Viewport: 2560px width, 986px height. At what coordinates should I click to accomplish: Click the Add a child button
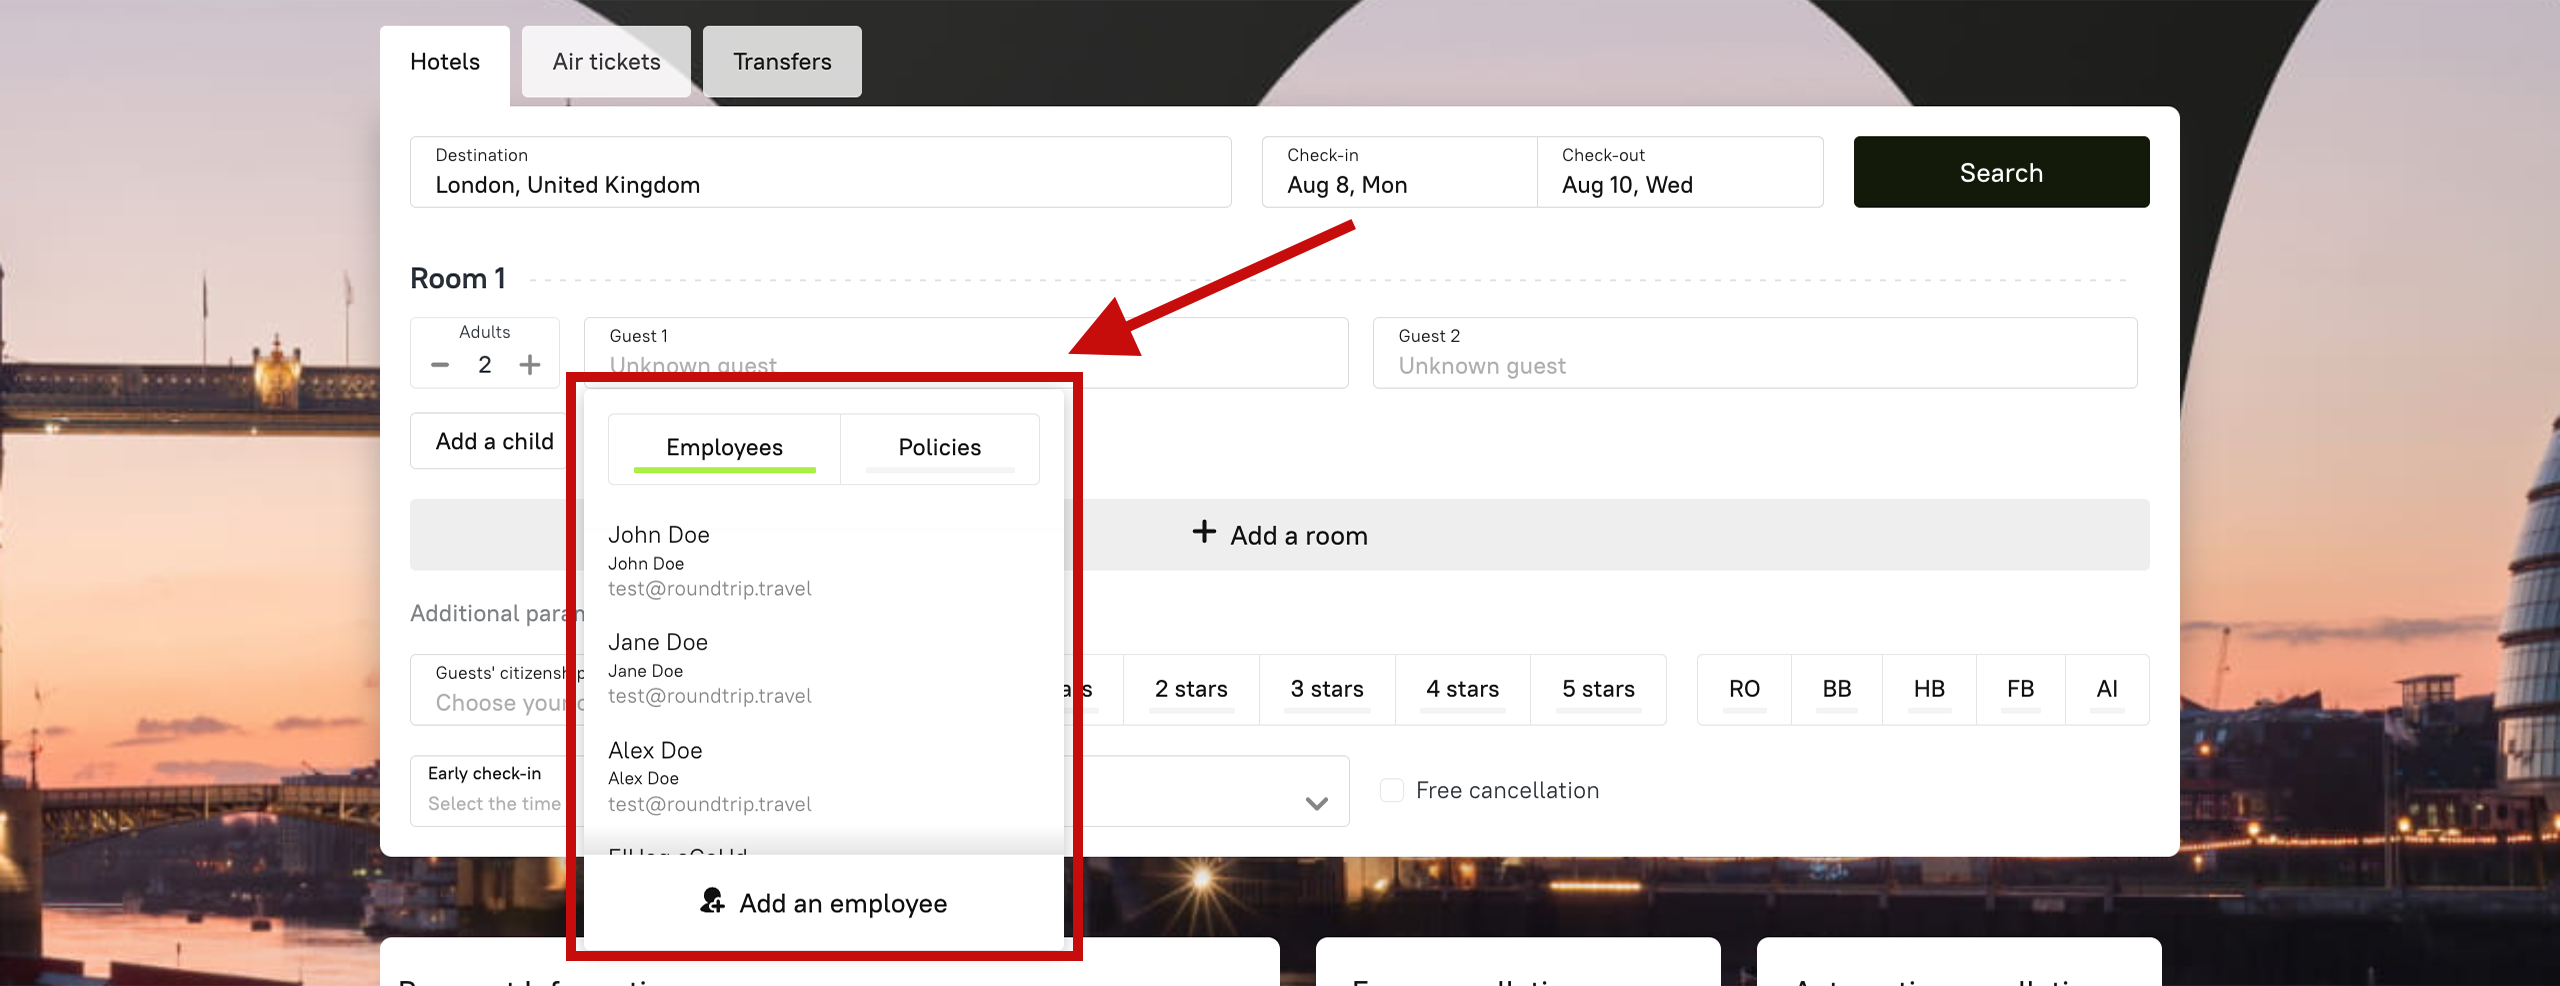pyautogui.click(x=493, y=441)
